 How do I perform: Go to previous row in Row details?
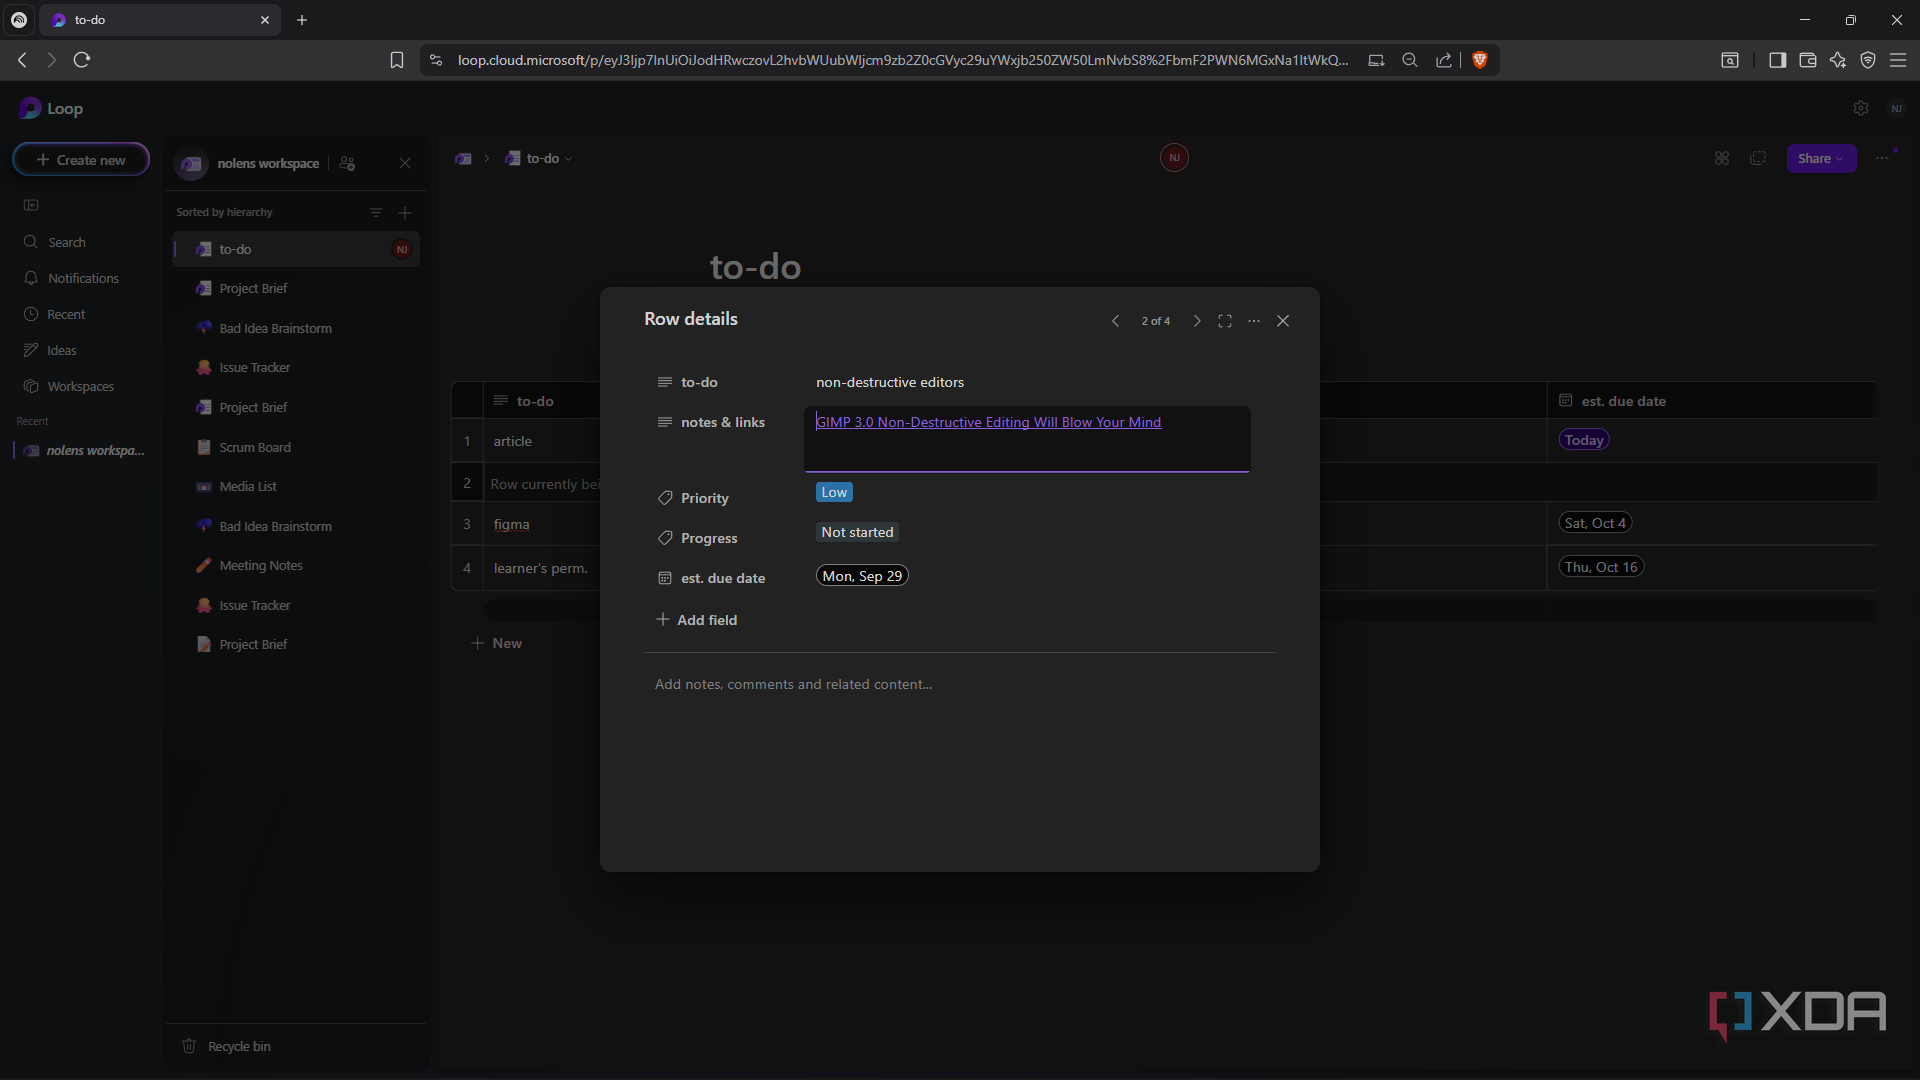coord(1115,321)
